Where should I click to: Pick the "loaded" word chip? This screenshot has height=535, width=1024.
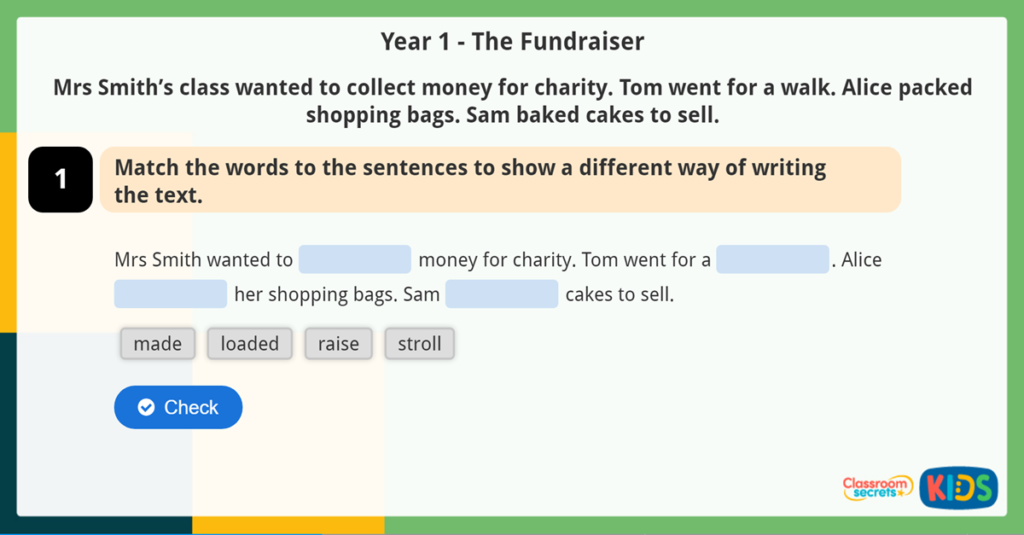250,344
